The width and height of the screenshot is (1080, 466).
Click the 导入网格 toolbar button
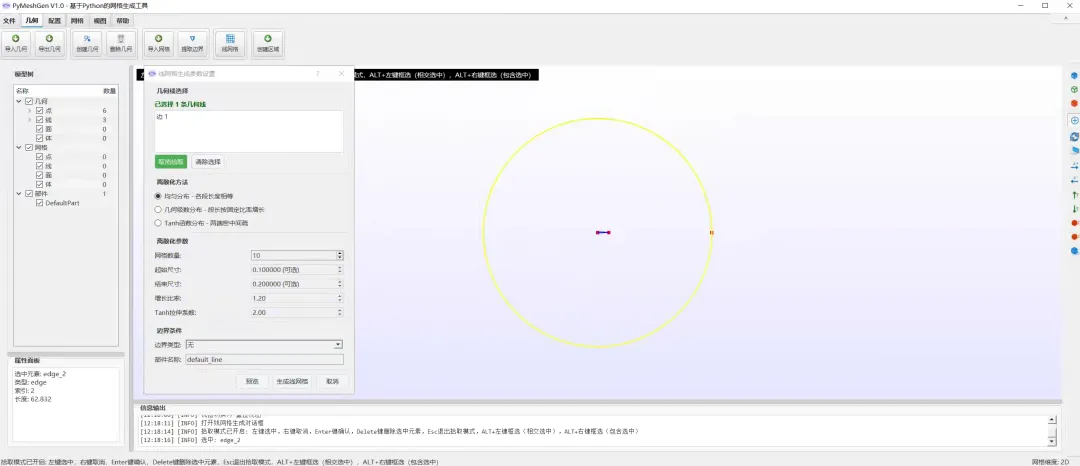[x=158, y=44]
